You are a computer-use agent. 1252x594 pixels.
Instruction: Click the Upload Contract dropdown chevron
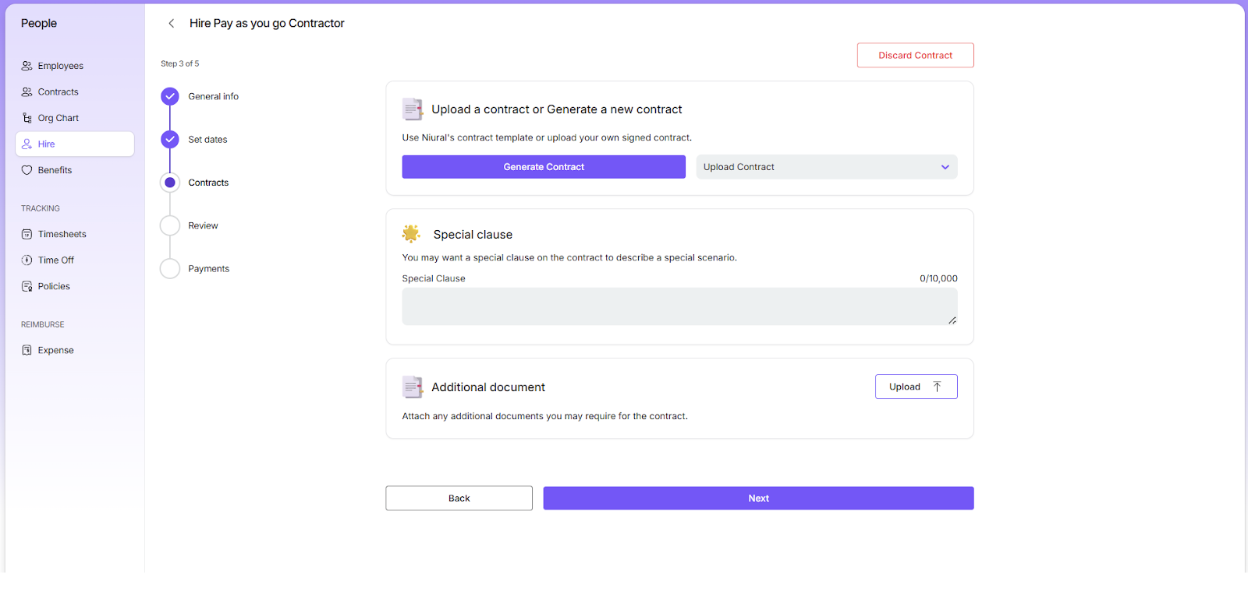coord(945,167)
